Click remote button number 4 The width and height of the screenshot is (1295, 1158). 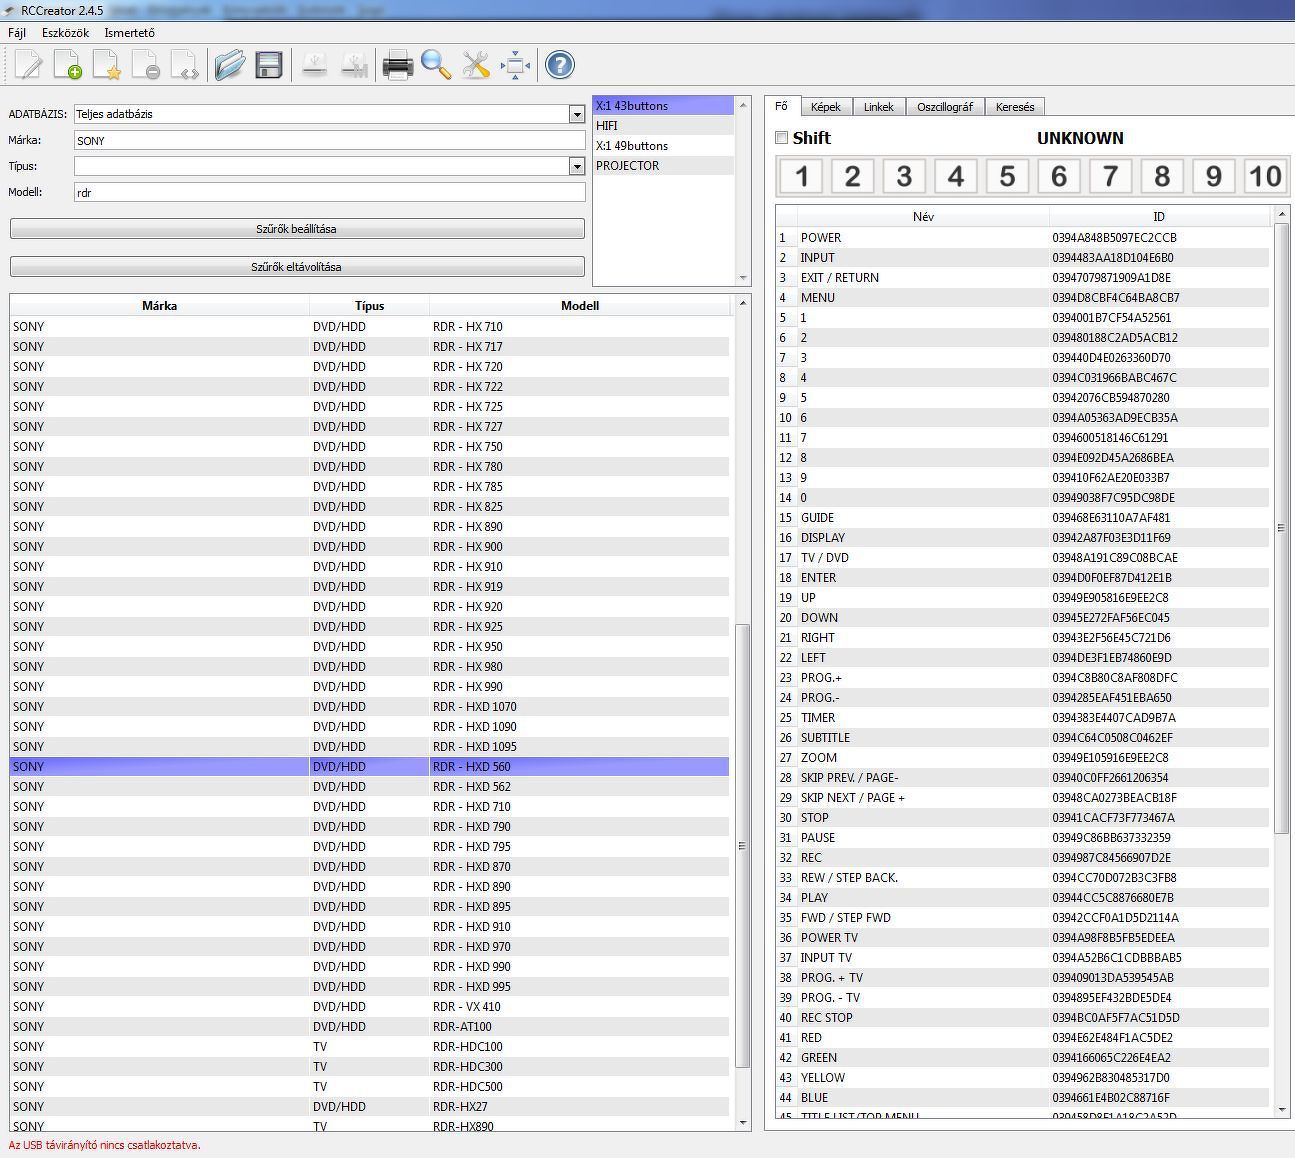[956, 177]
